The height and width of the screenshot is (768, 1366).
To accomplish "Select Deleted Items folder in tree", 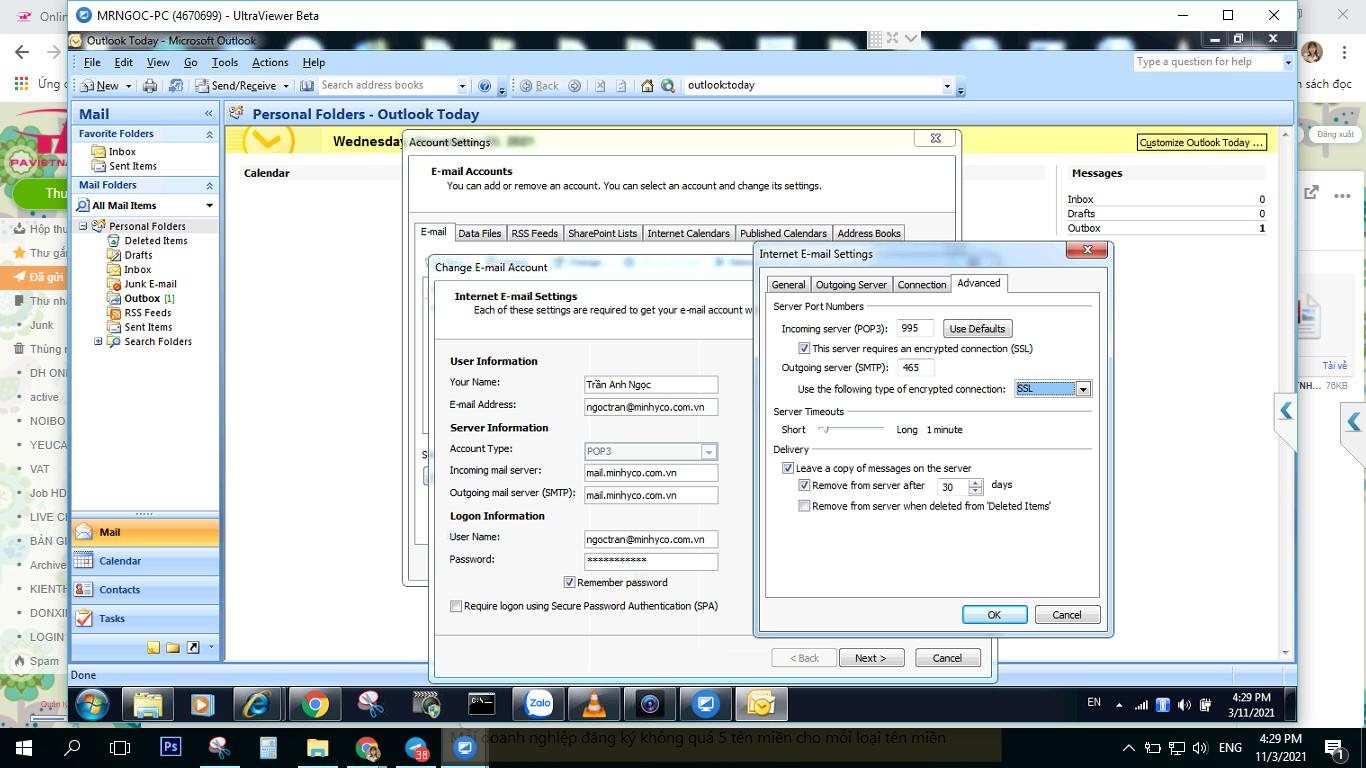I will [155, 241].
